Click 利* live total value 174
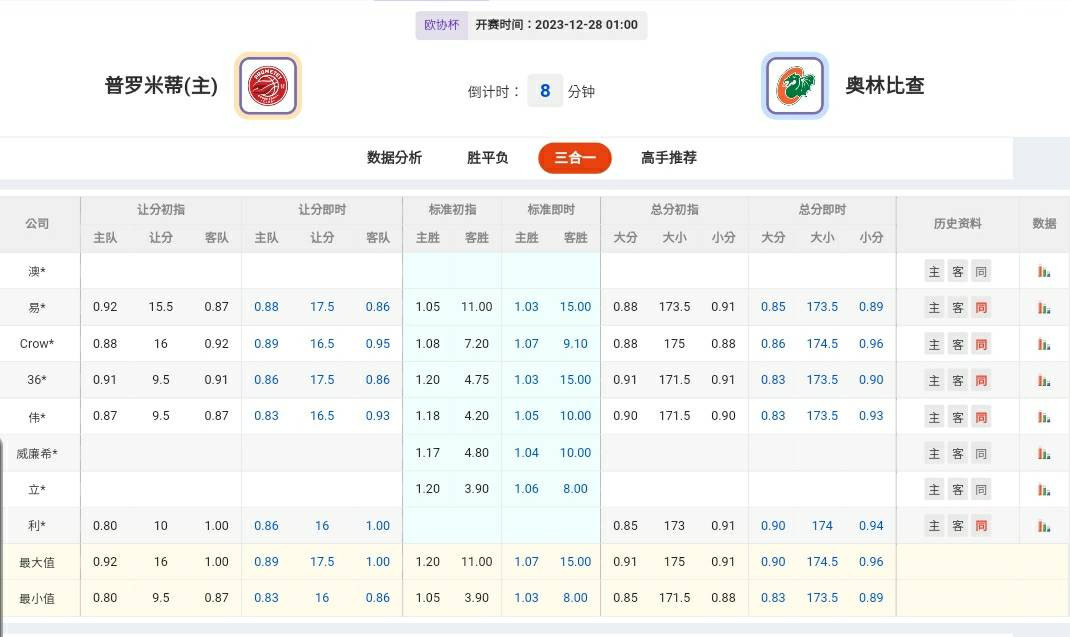 (822, 526)
